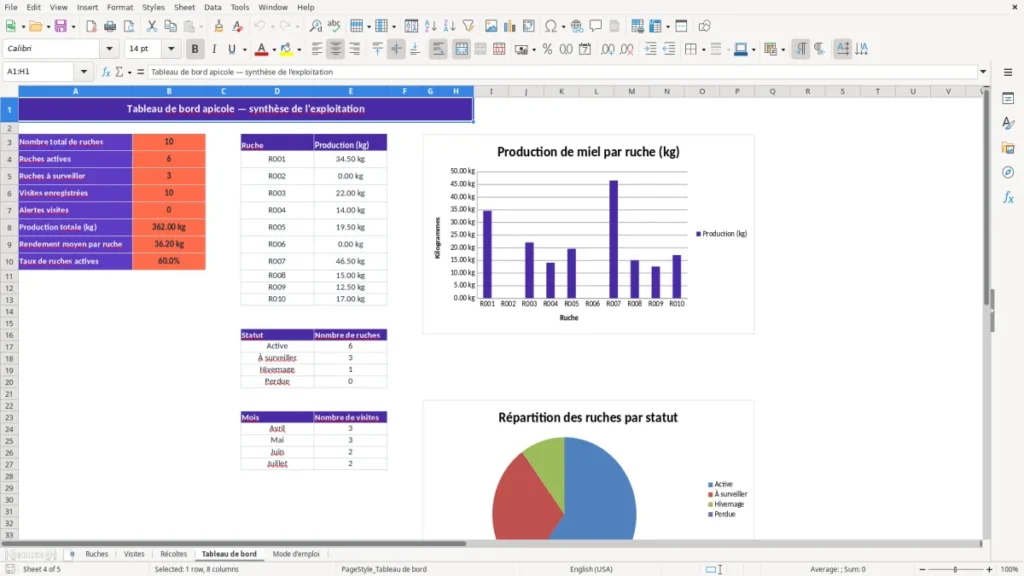The height and width of the screenshot is (576, 1024).
Task: Open the Format menu
Action: (120, 7)
